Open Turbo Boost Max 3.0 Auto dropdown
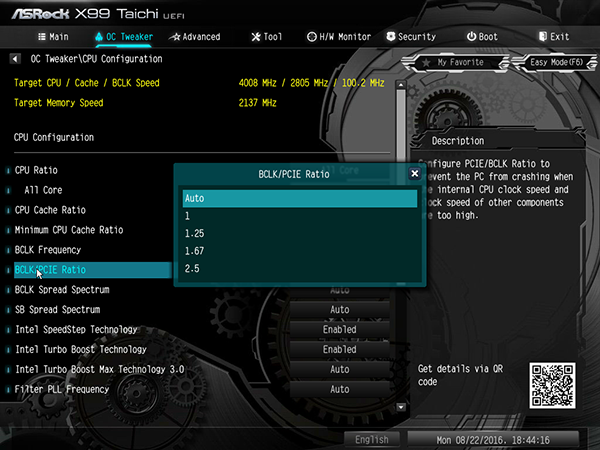This screenshot has height=450, width=600. tap(340, 369)
